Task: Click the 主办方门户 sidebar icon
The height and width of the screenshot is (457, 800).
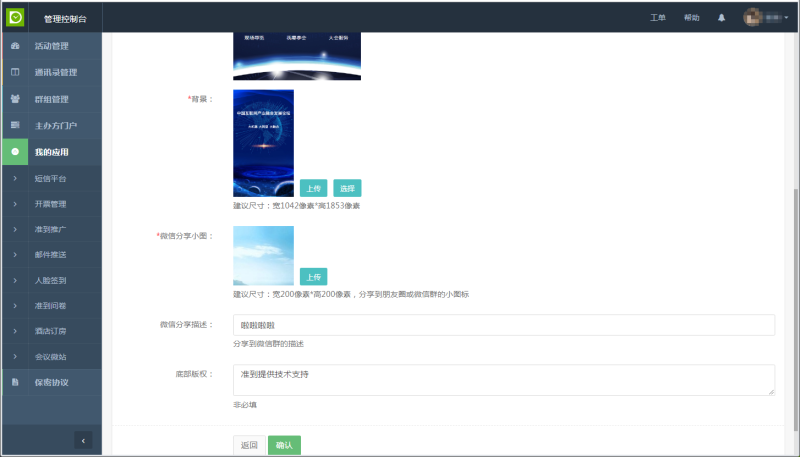Action: tap(15, 125)
